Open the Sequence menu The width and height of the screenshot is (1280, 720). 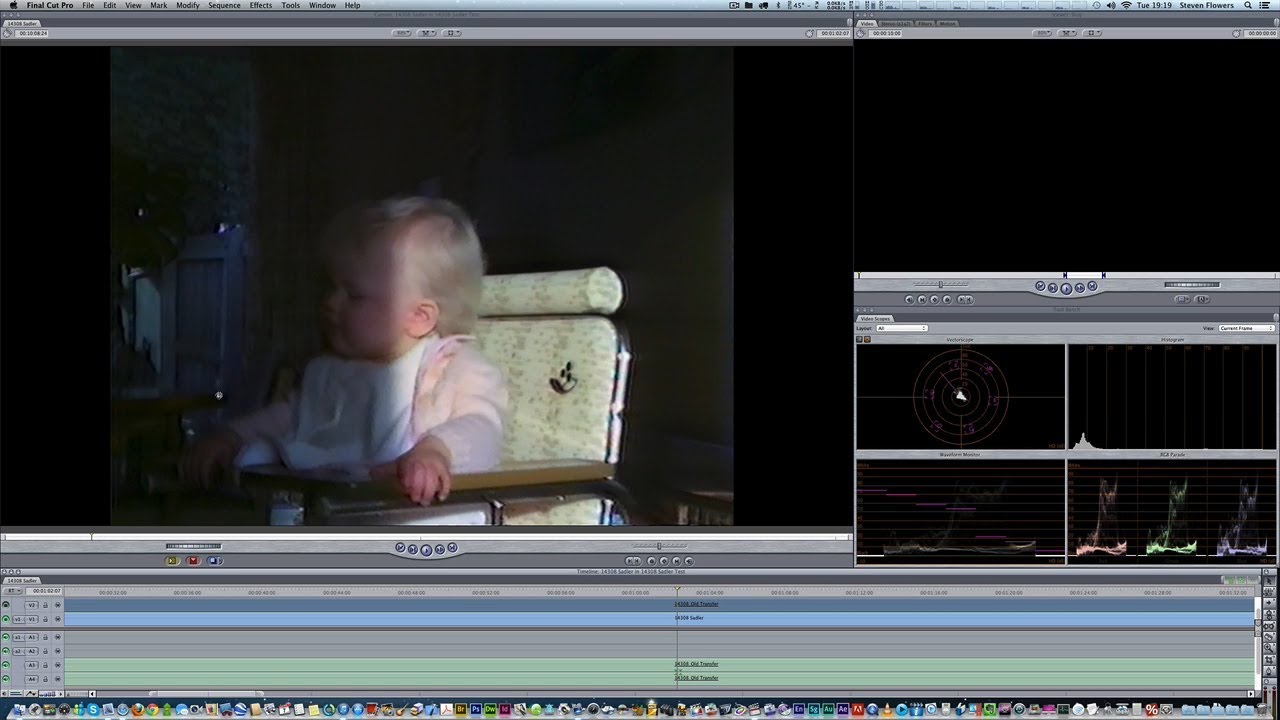point(224,5)
